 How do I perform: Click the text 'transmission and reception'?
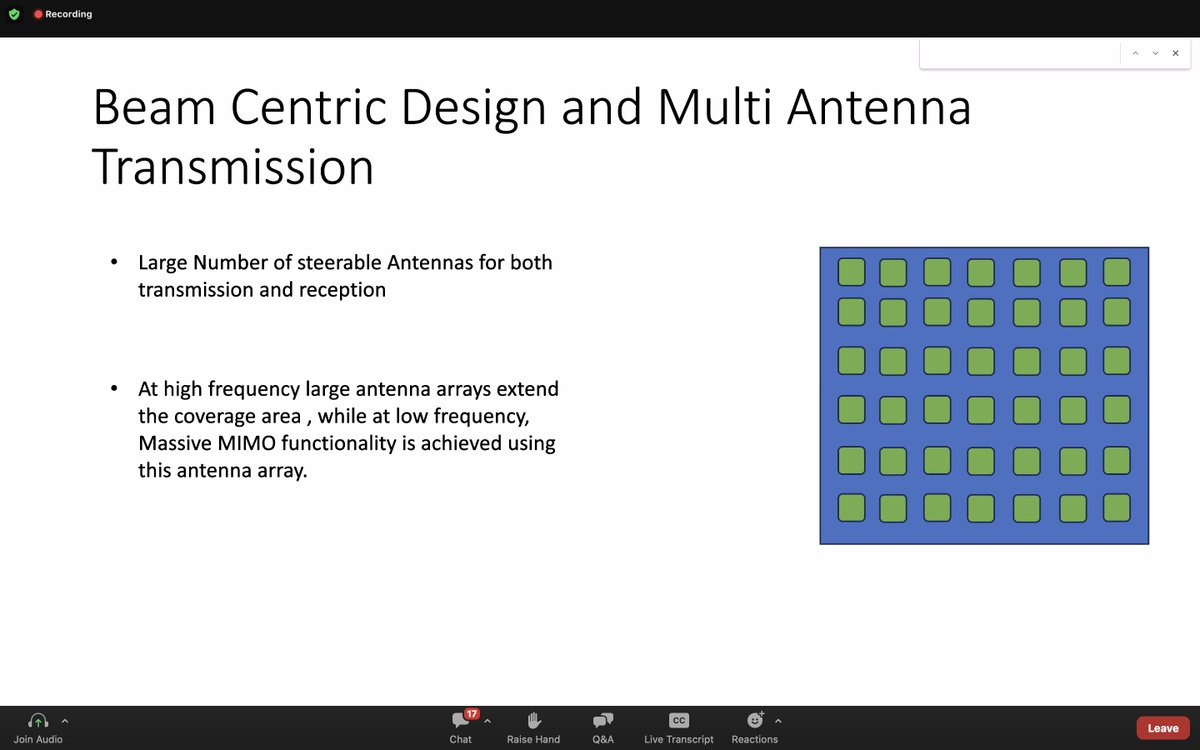coord(262,290)
